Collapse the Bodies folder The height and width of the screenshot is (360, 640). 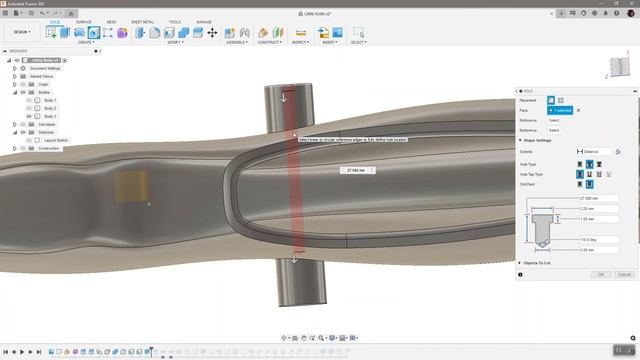[x=15, y=92]
